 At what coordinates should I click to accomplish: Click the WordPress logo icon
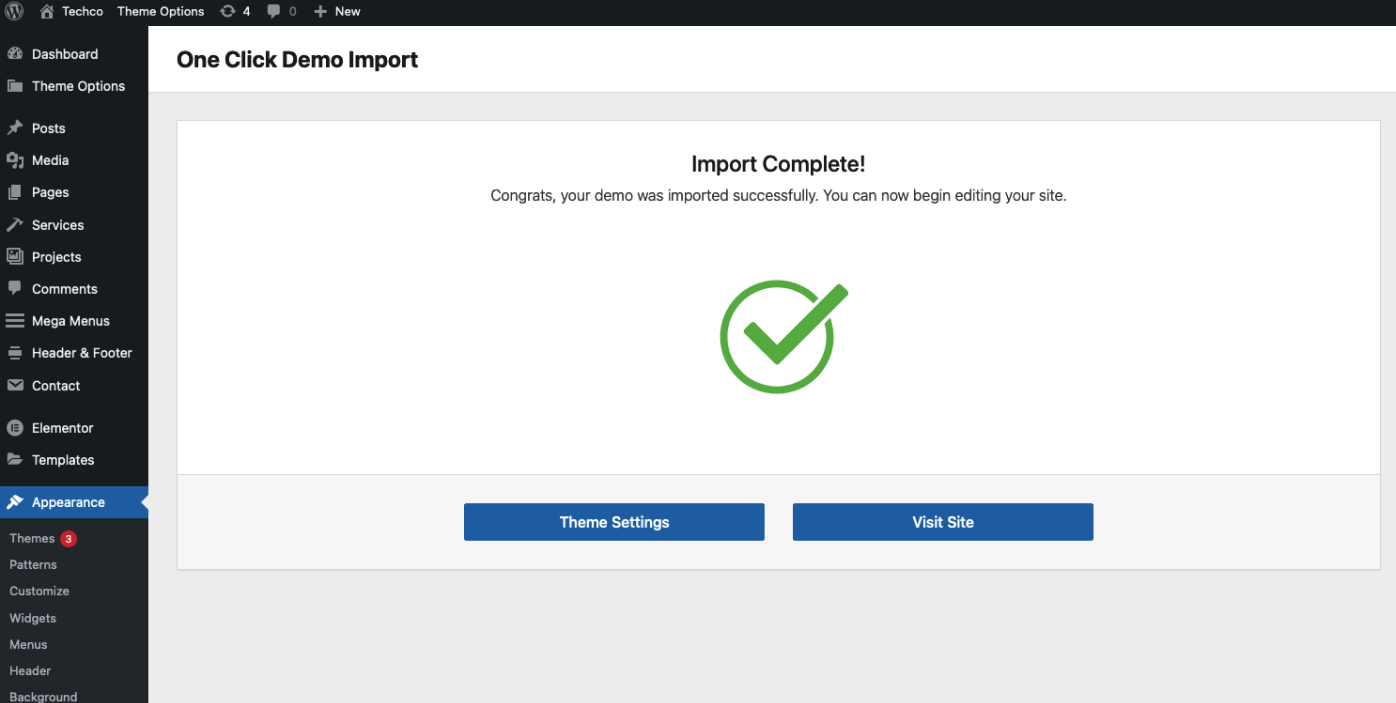coord(14,12)
